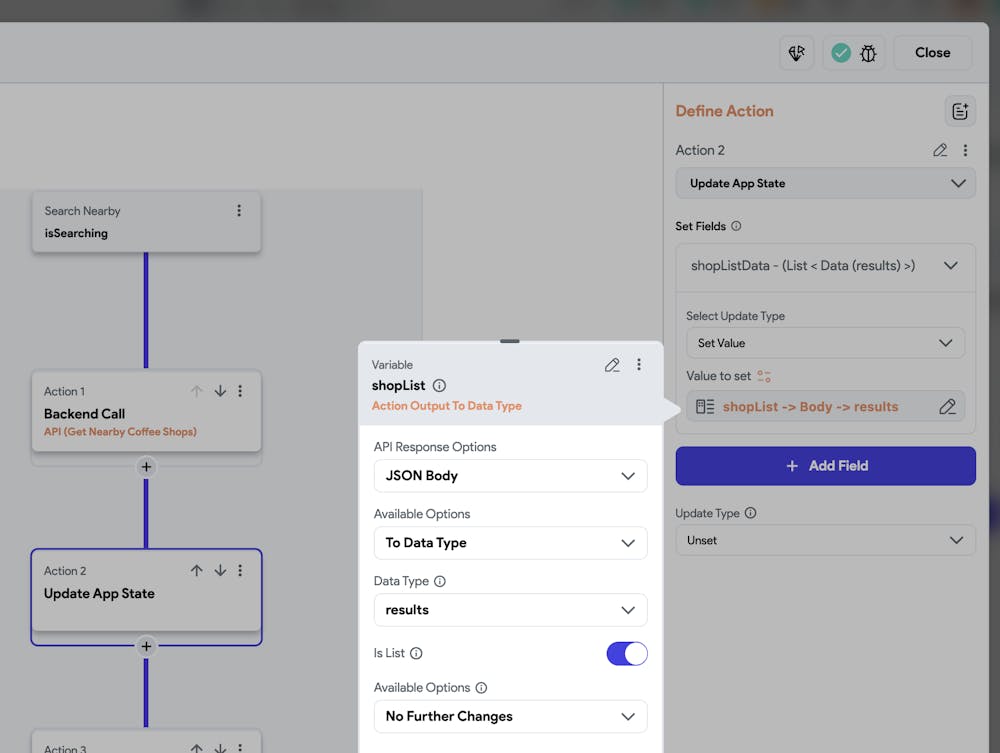Image resolution: width=1000 pixels, height=753 pixels.
Task: Open the Data Type results dropdown
Action: pos(510,610)
